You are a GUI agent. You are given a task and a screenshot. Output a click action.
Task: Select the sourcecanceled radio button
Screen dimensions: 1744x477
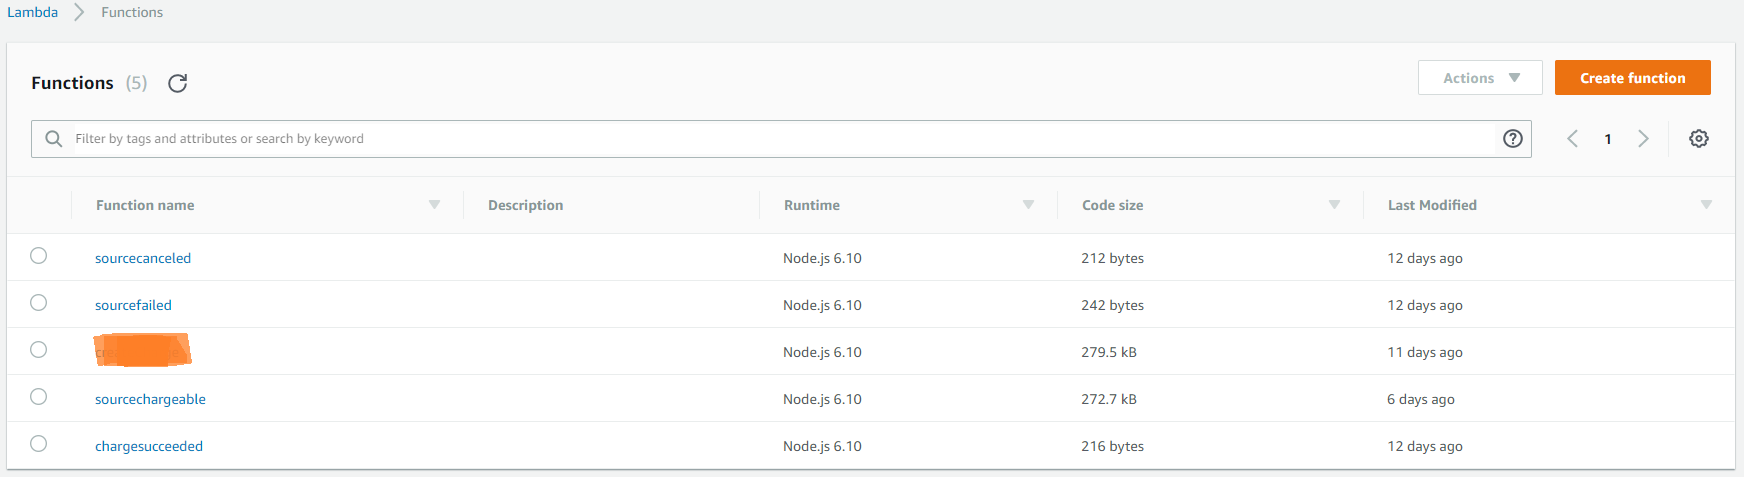39,256
